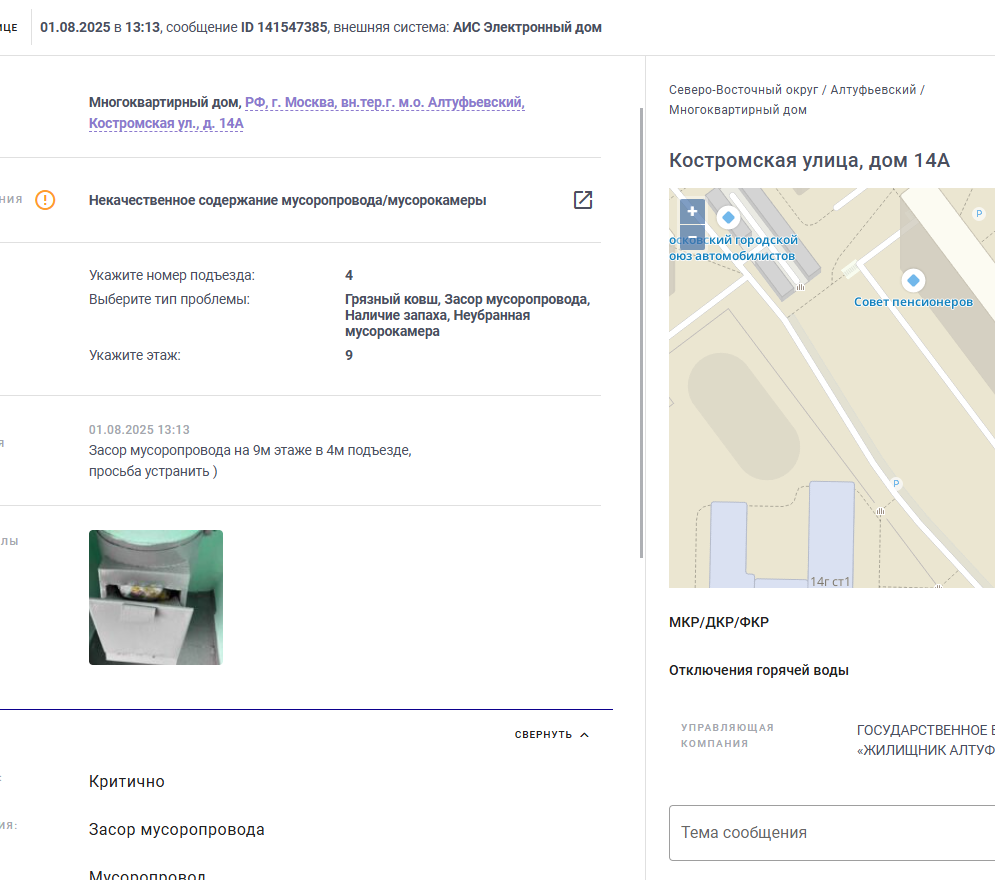Collapse the section with СВЕРНУТЬ chevron

[551, 735]
